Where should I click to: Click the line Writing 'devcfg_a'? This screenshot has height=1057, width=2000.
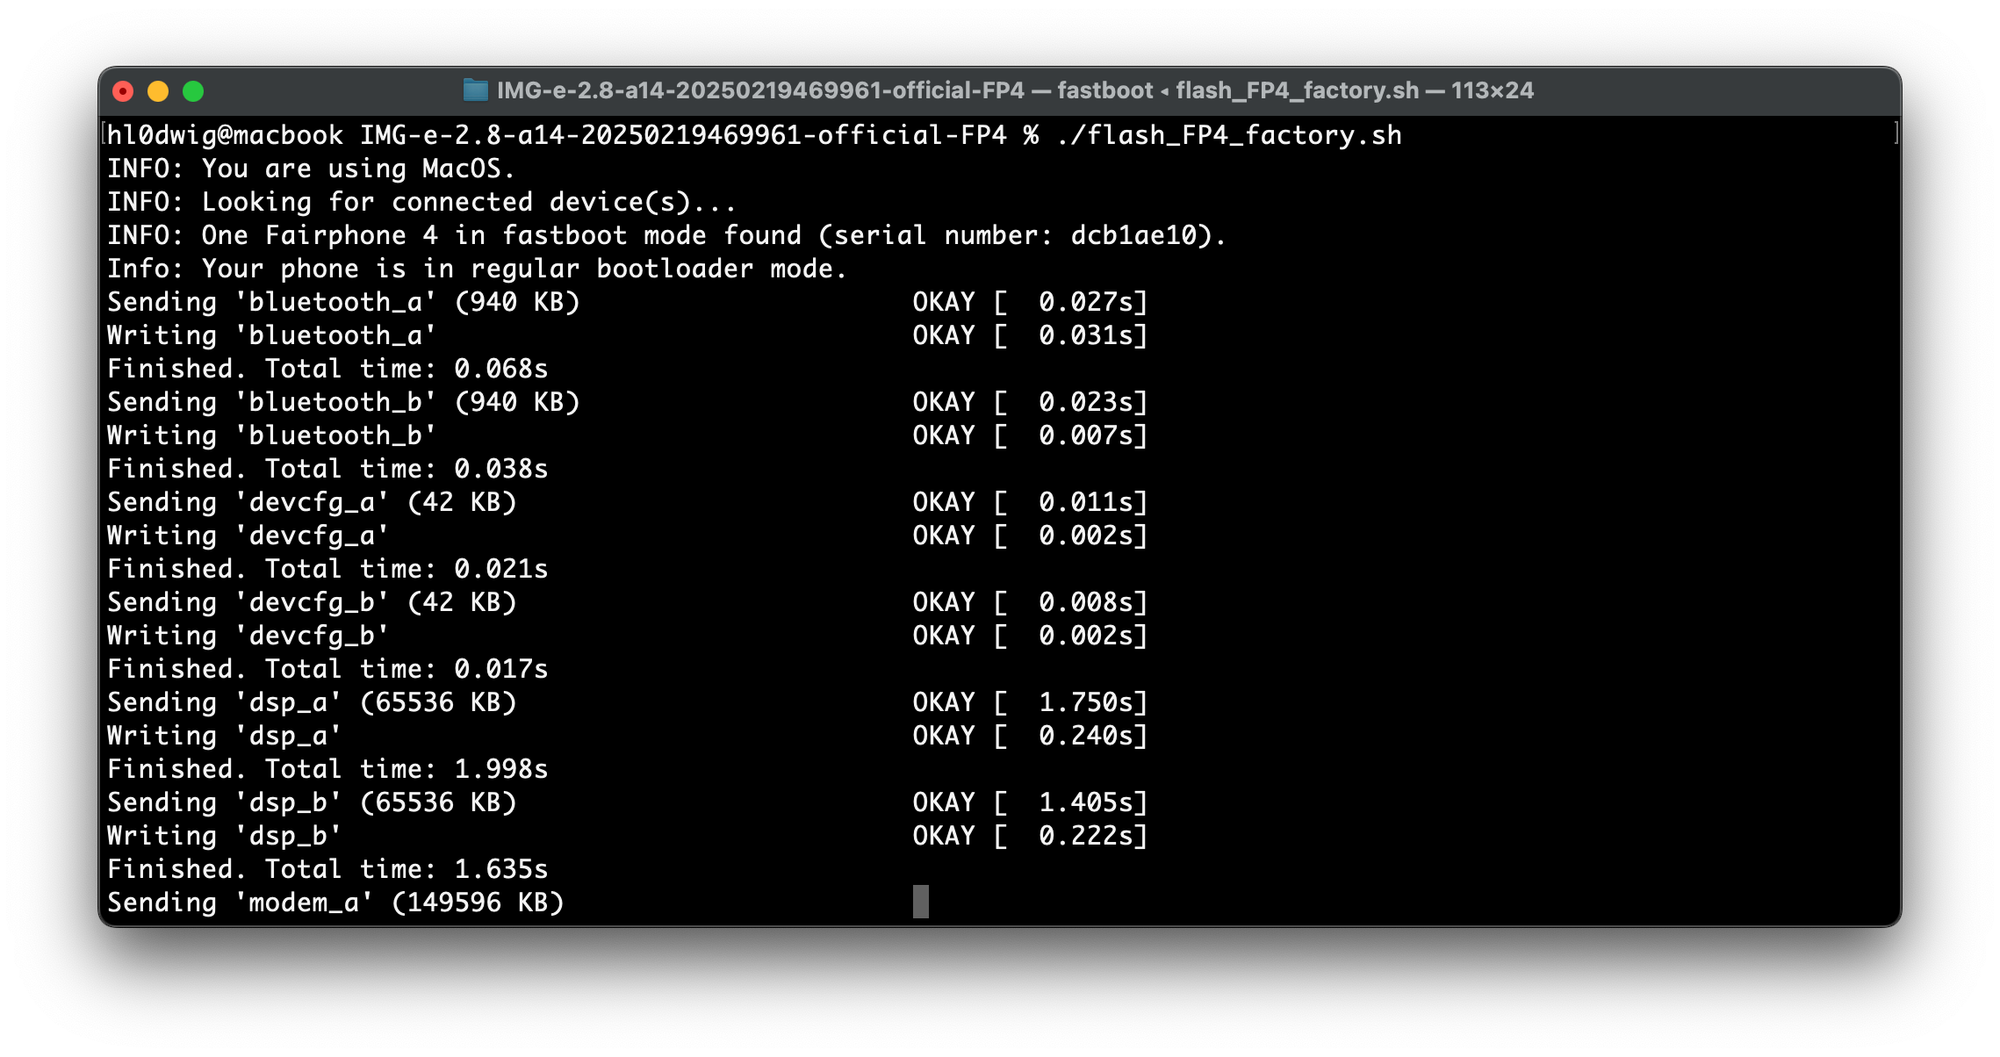click(248, 536)
